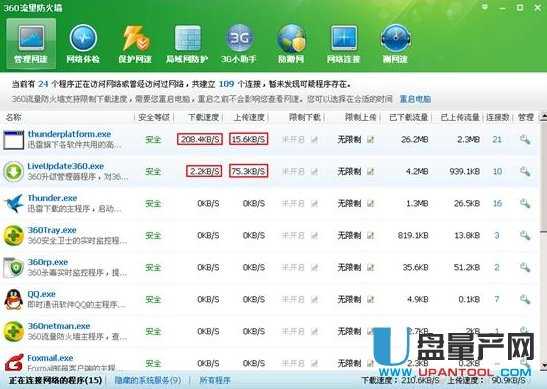Select the thunderplatform.exe program name

[x=69, y=134]
